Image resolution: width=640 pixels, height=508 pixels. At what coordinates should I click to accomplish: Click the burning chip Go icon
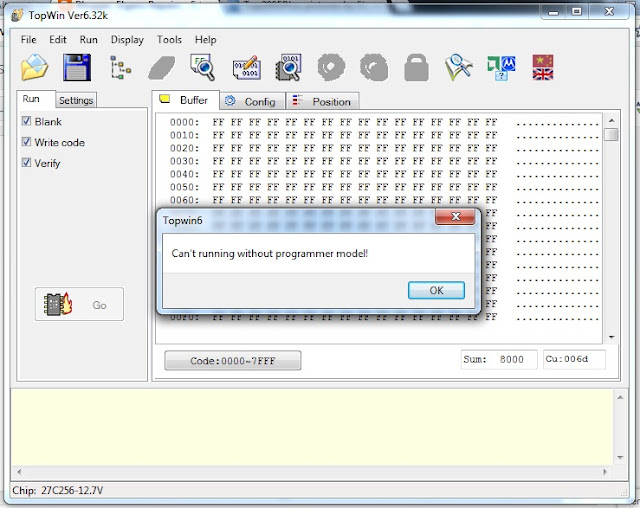(58, 304)
